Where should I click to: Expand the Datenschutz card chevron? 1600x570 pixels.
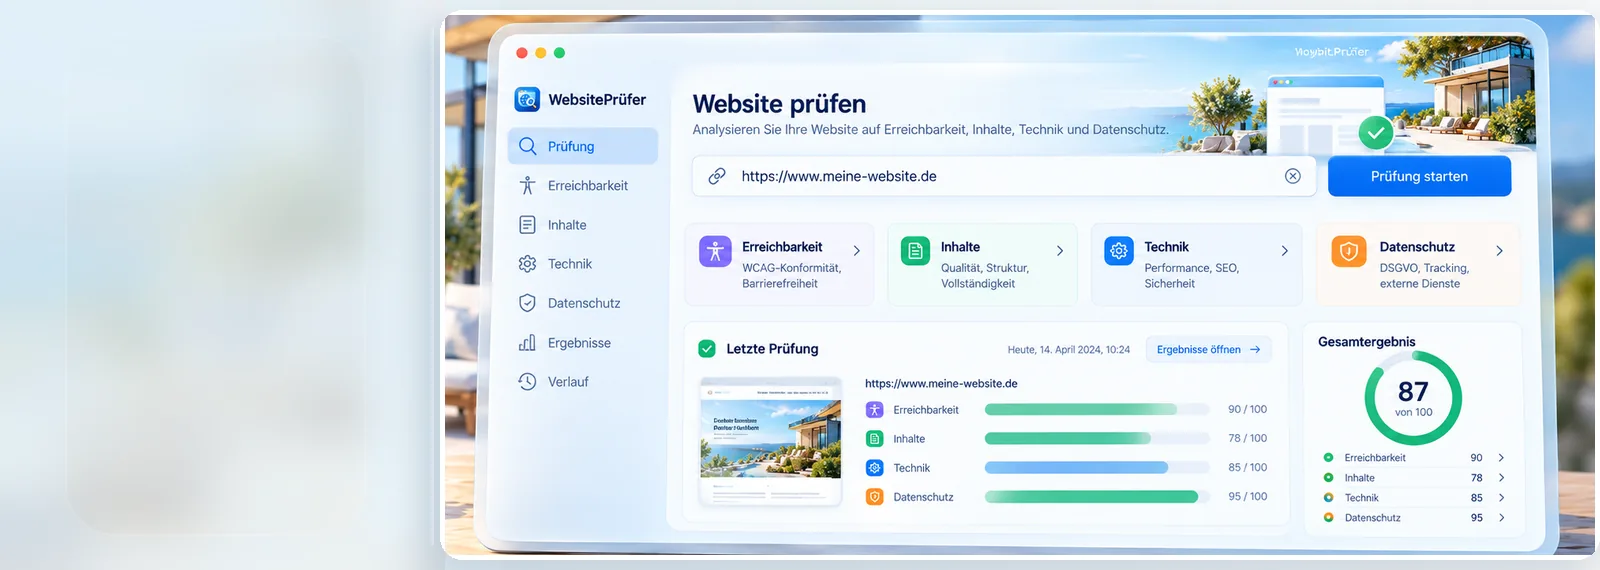[1499, 251]
